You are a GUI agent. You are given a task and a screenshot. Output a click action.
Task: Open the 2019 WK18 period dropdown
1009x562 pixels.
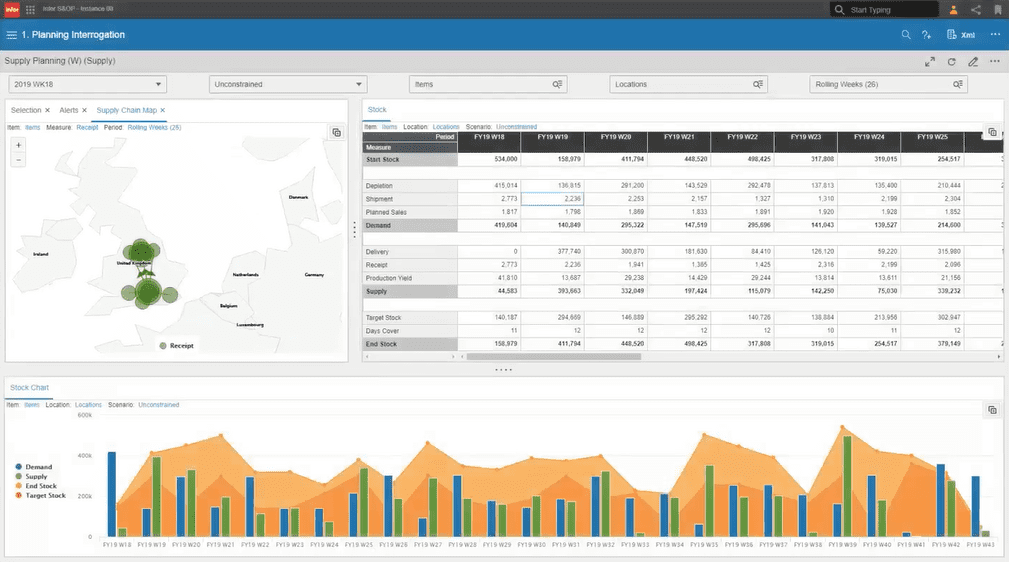88,84
